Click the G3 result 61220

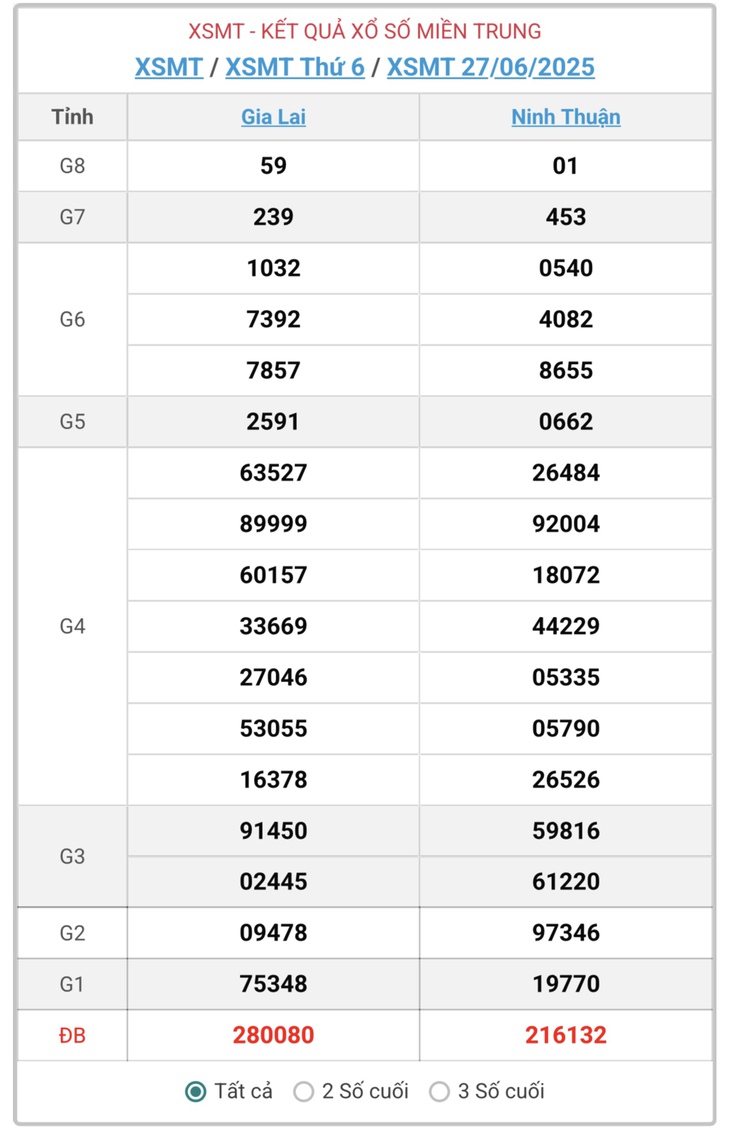tap(566, 881)
